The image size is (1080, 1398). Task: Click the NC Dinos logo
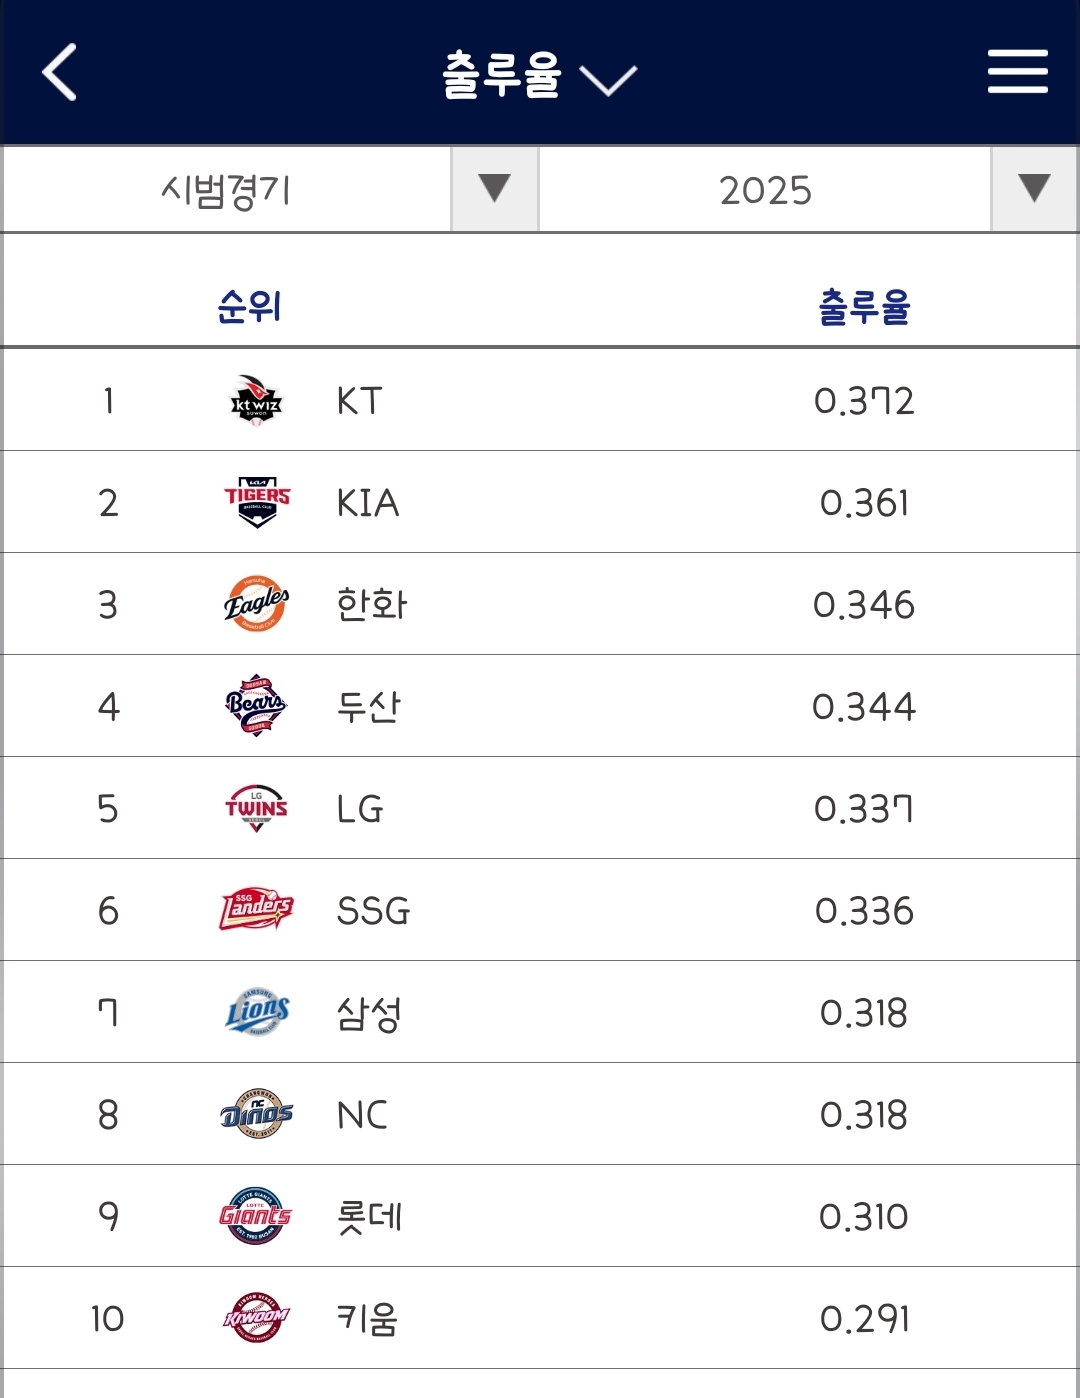click(x=256, y=1115)
